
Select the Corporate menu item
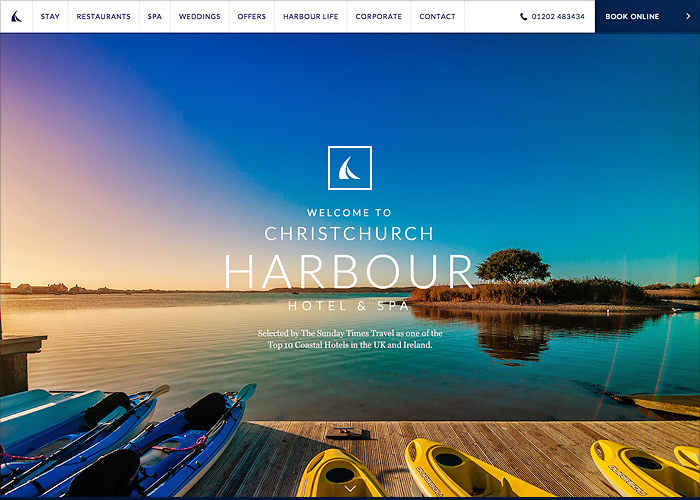tap(379, 17)
